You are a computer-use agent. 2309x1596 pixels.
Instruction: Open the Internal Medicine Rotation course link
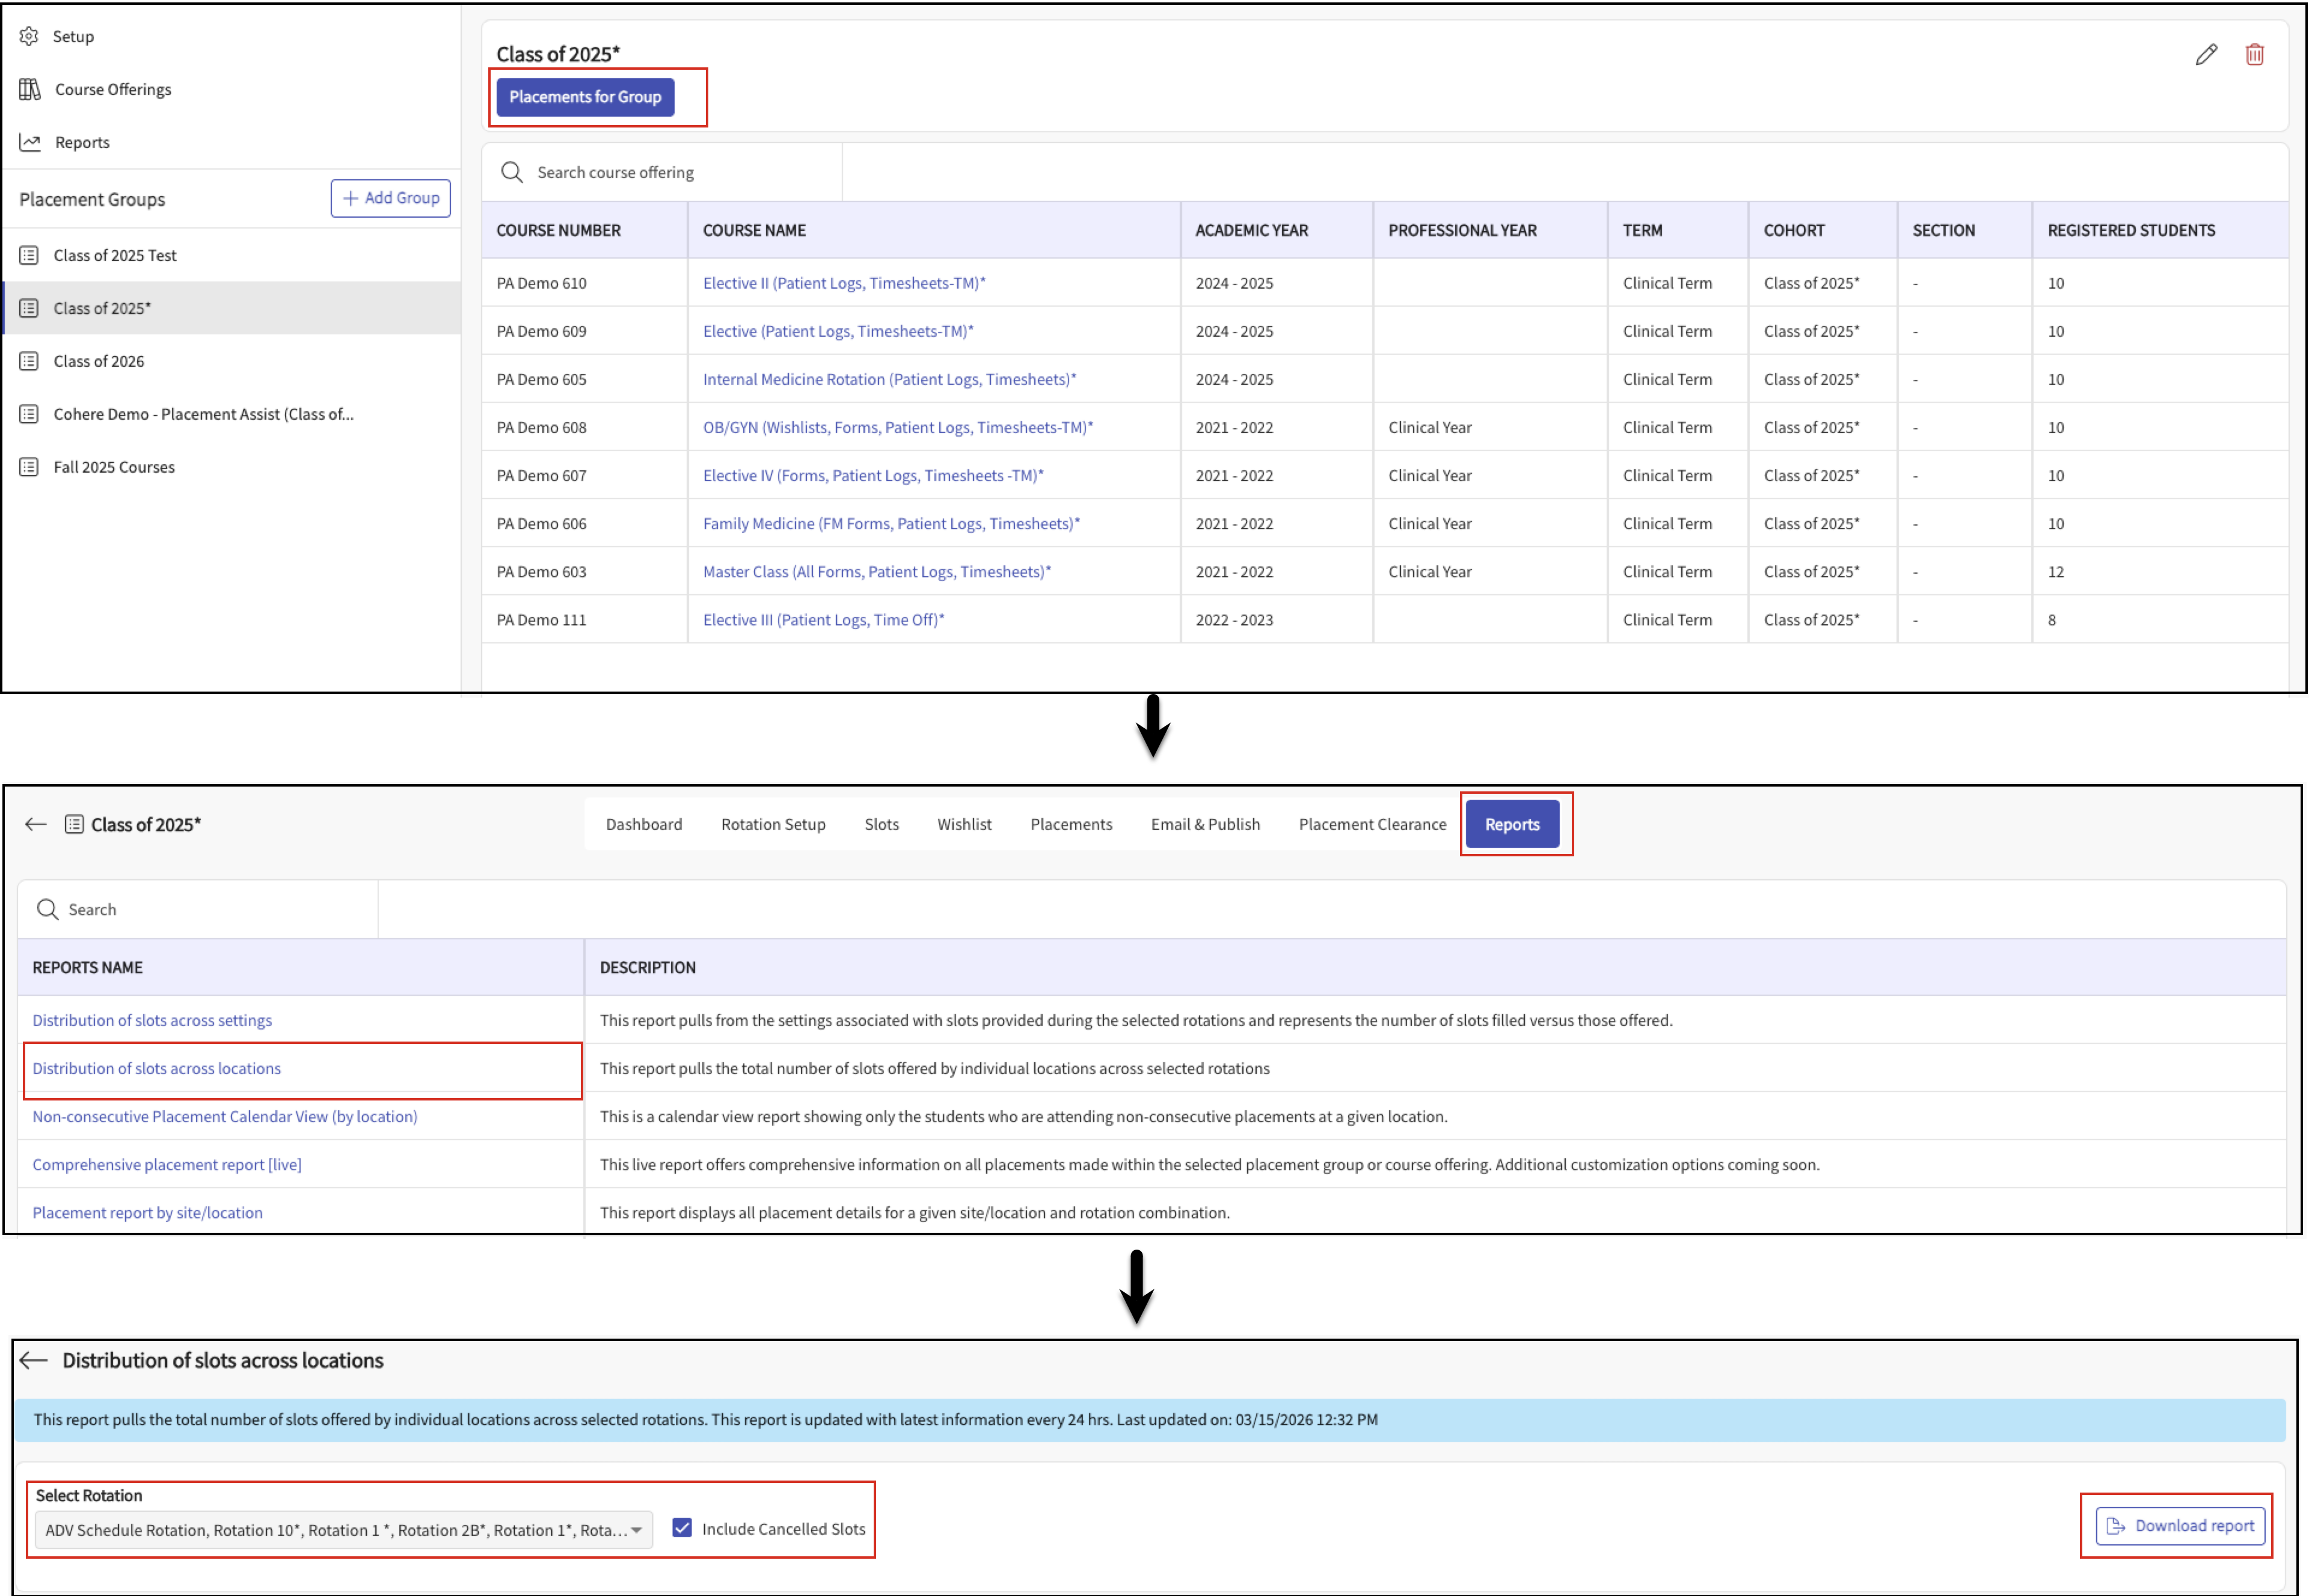(889, 379)
